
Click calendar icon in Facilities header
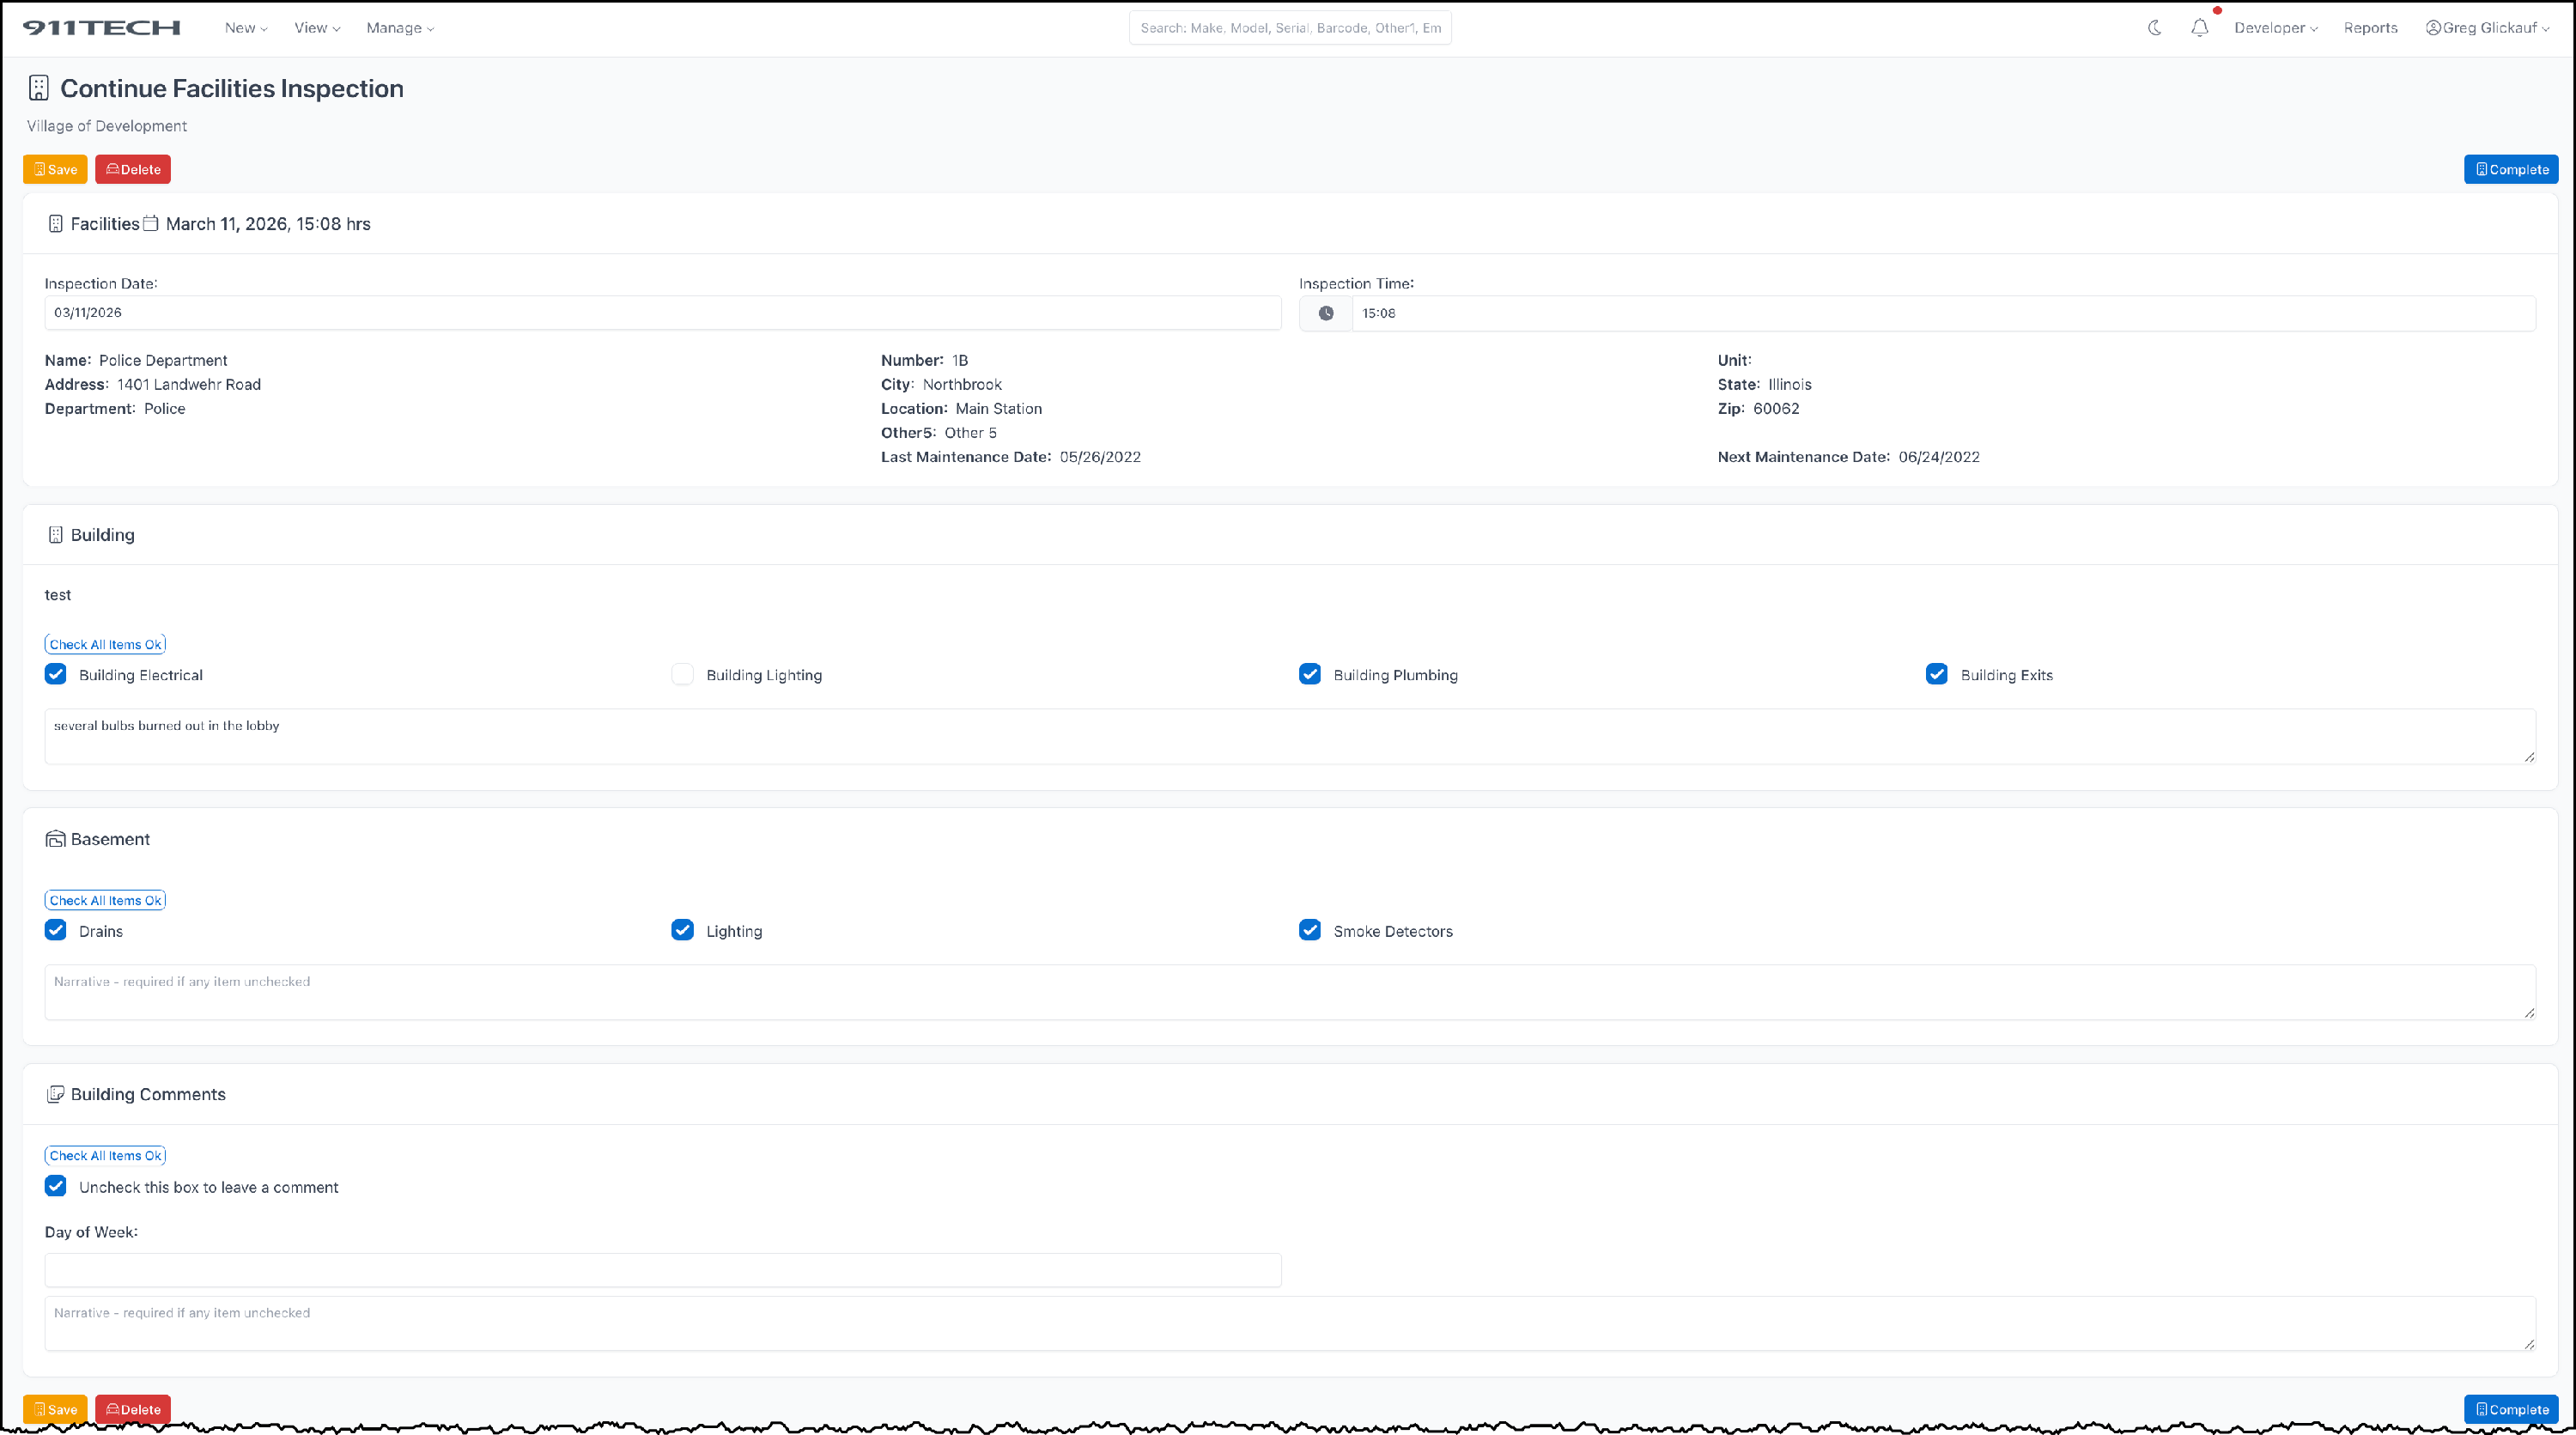coord(151,223)
